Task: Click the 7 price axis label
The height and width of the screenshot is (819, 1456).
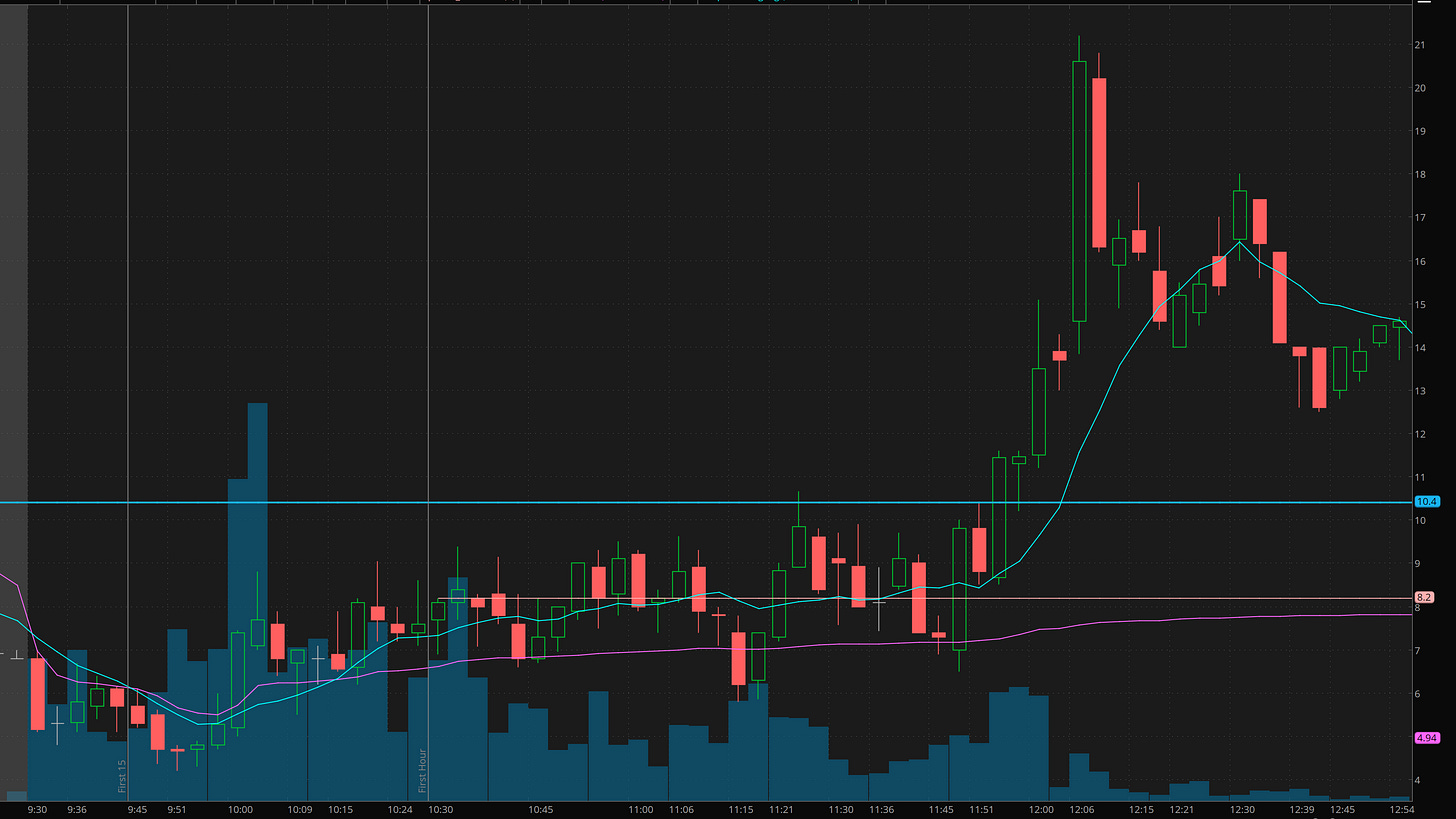Action: [1417, 650]
